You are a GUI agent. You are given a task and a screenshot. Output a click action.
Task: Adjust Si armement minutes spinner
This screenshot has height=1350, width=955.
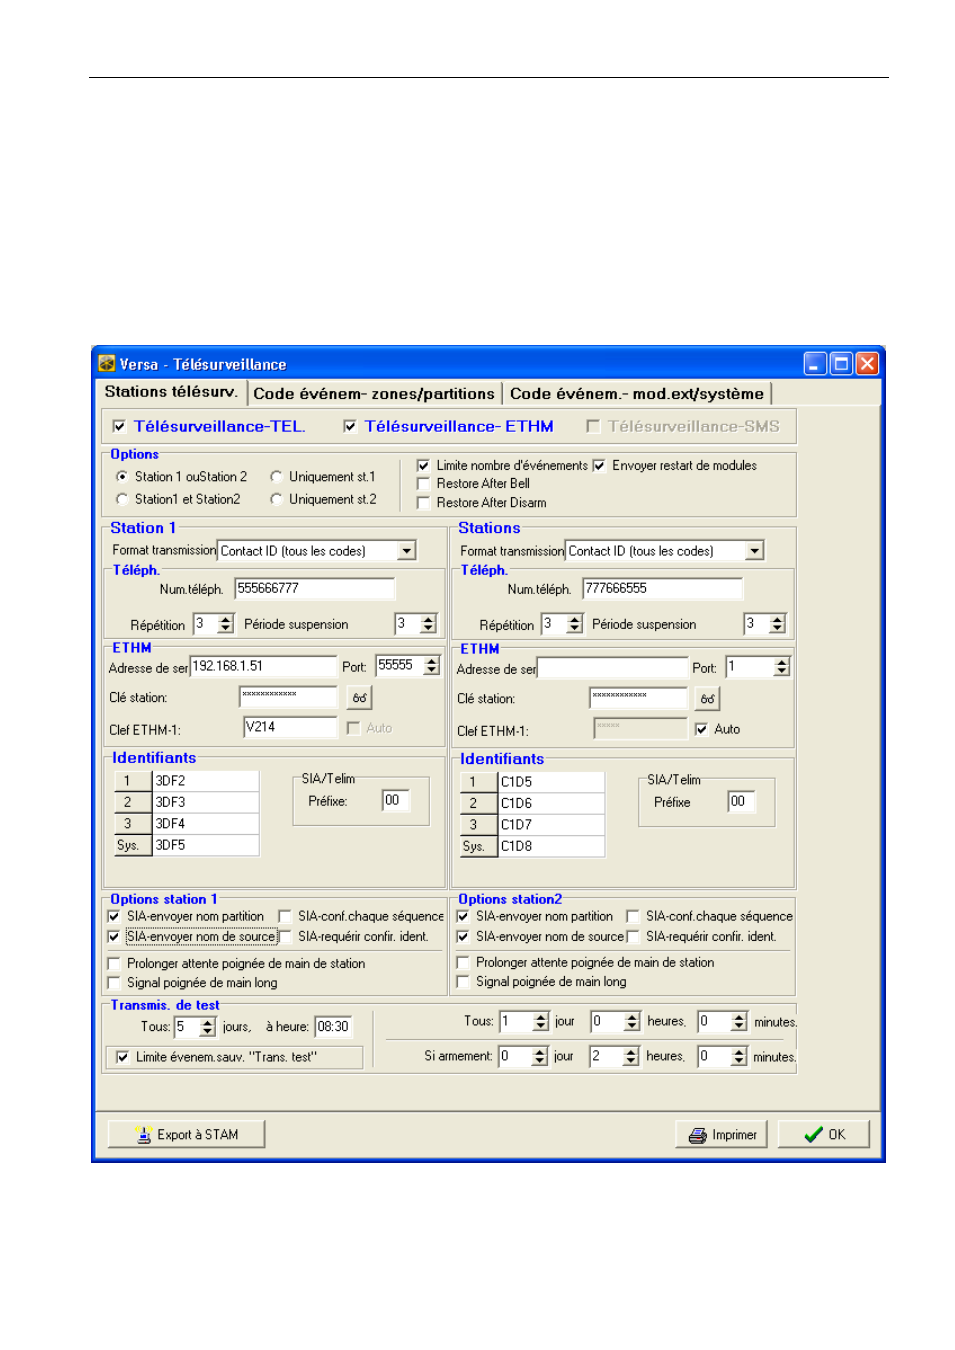coord(738,1057)
